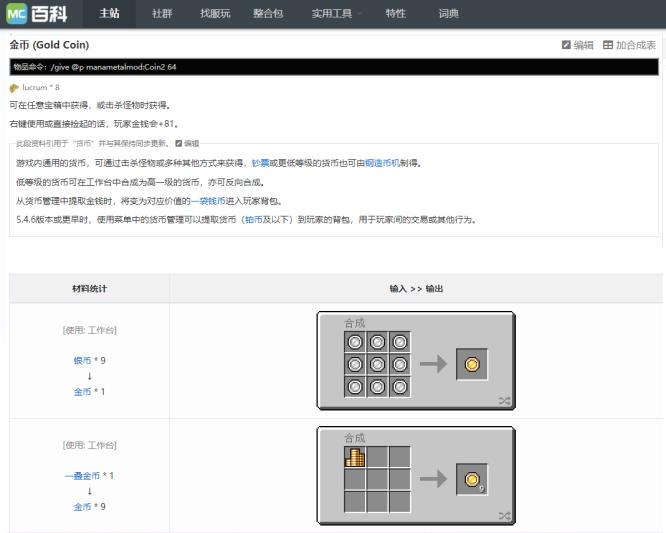The height and width of the screenshot is (533, 666).
Task: Click top-right silver coin in first recipe
Action: (x=400, y=342)
